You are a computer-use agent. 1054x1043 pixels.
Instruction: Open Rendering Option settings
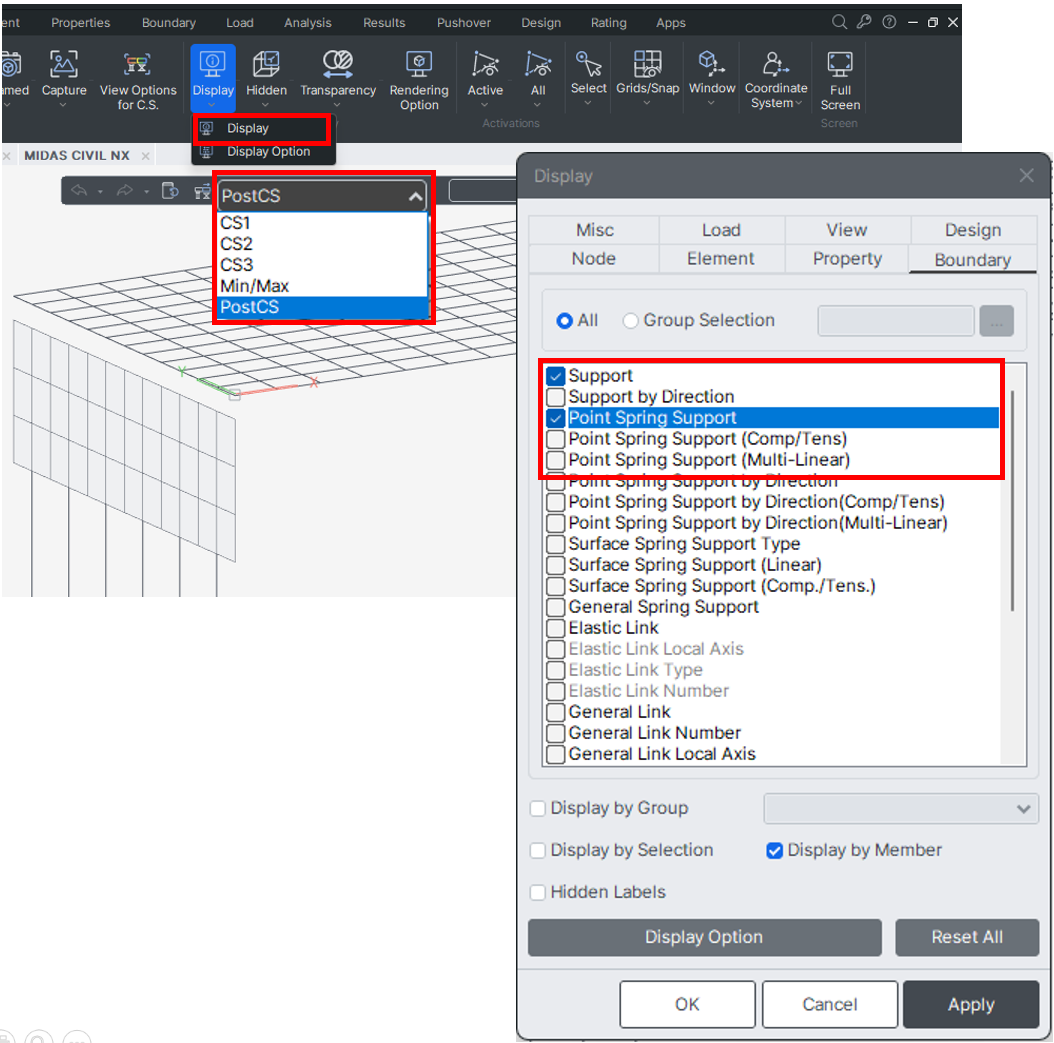coord(419,67)
